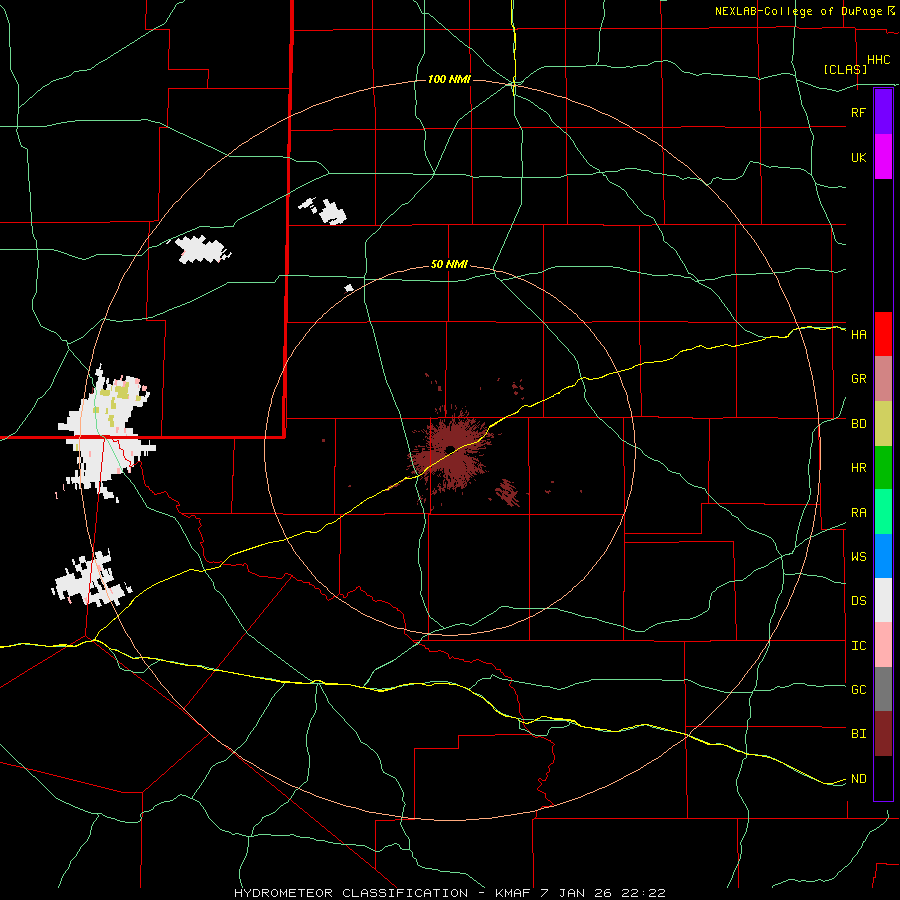Select the GC gray legend swatch
Viewport: 900px width, 900px height.
point(883,689)
